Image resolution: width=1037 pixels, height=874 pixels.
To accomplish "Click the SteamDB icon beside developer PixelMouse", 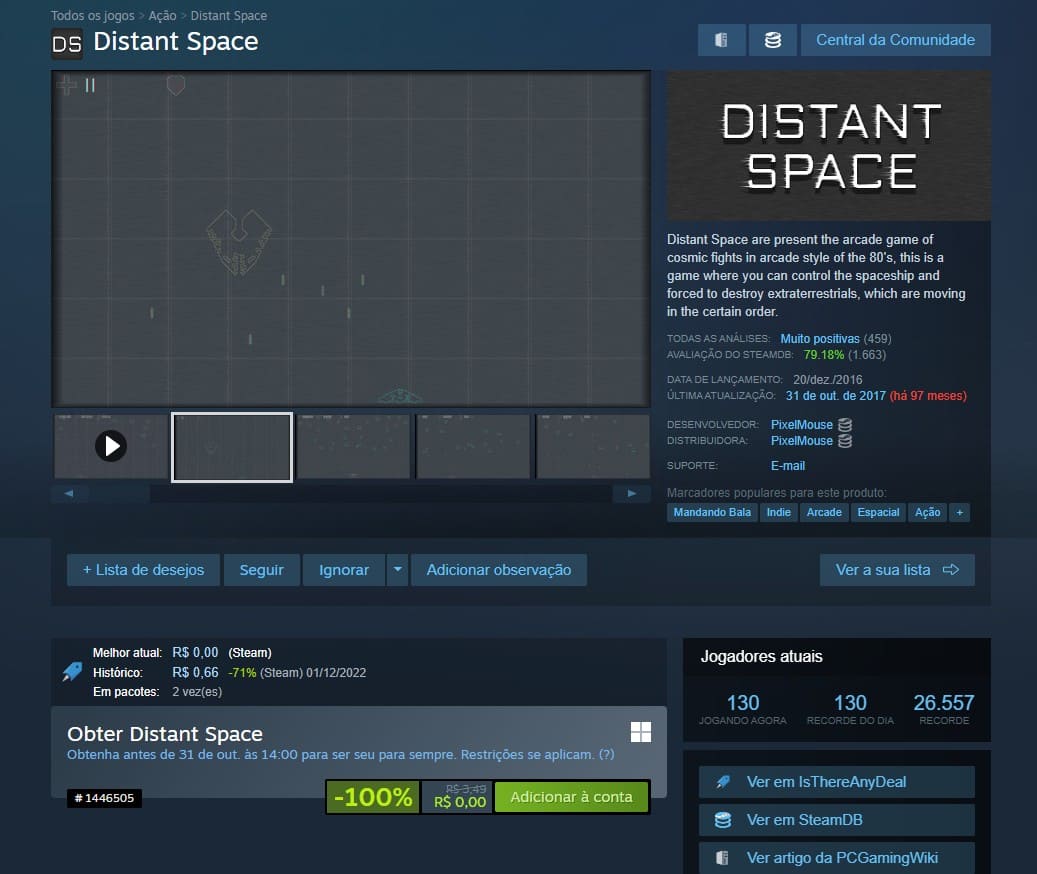I will point(845,425).
